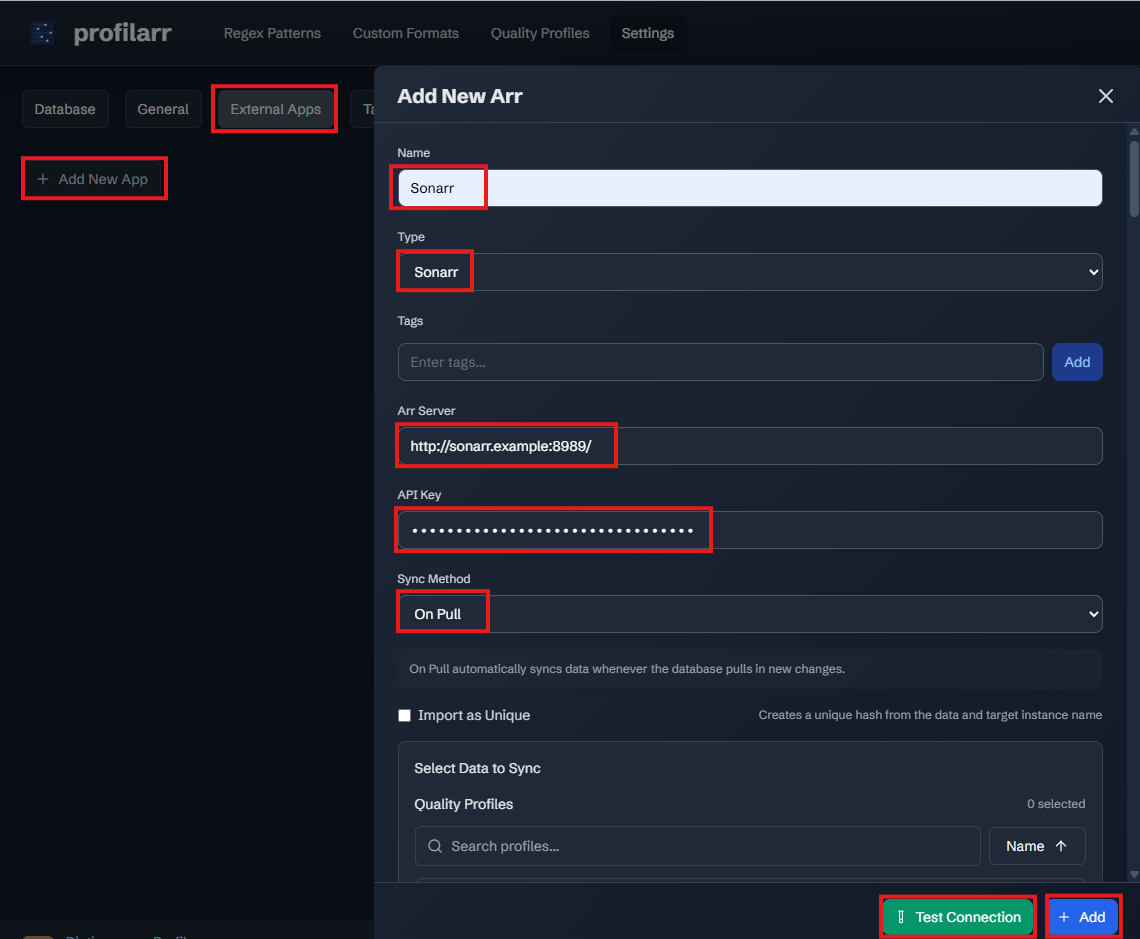Click the plus icon beside Add New App

pos(43,179)
